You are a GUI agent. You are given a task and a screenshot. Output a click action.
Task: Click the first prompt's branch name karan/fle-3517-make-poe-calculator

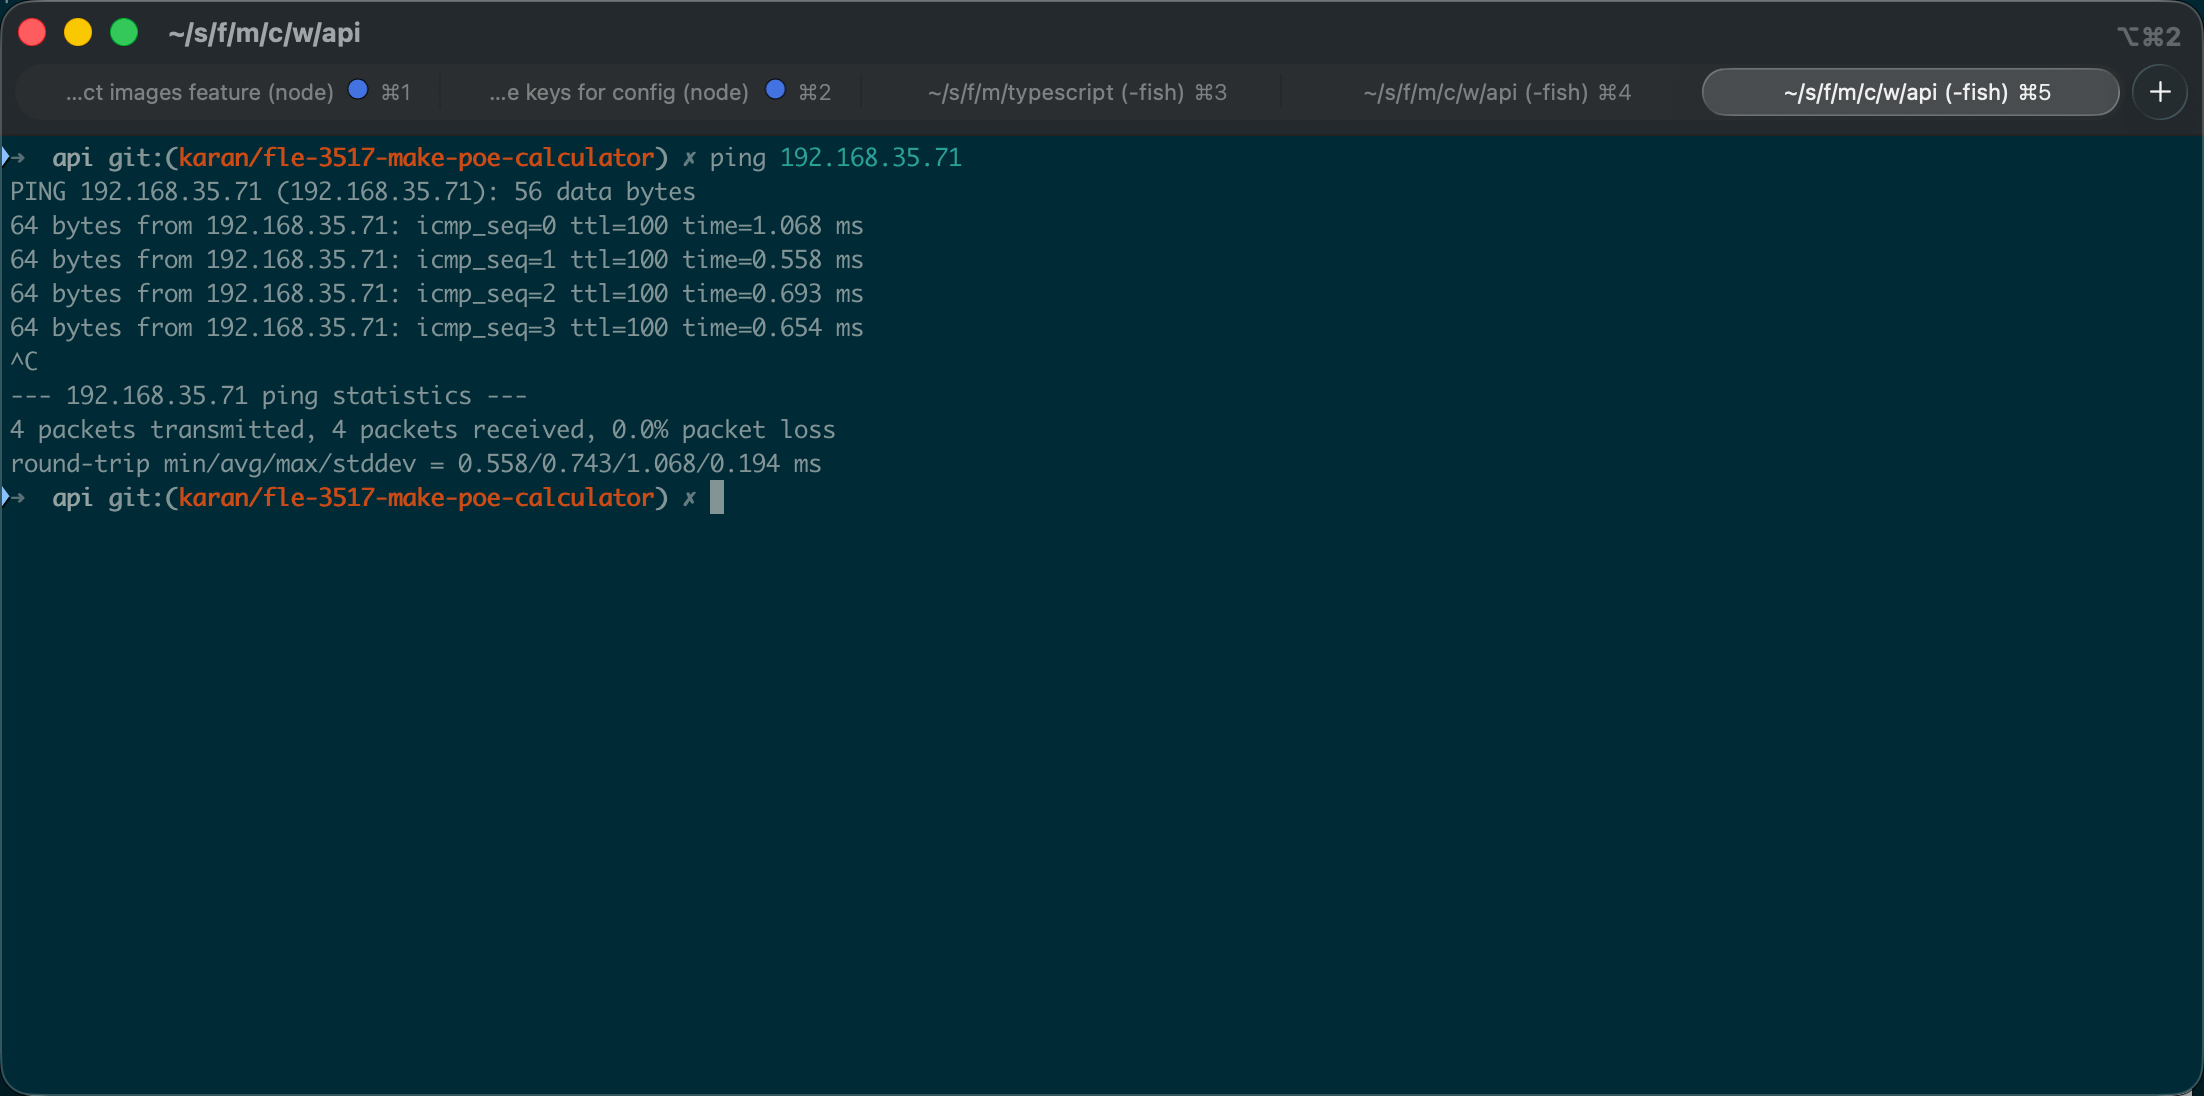(416, 158)
